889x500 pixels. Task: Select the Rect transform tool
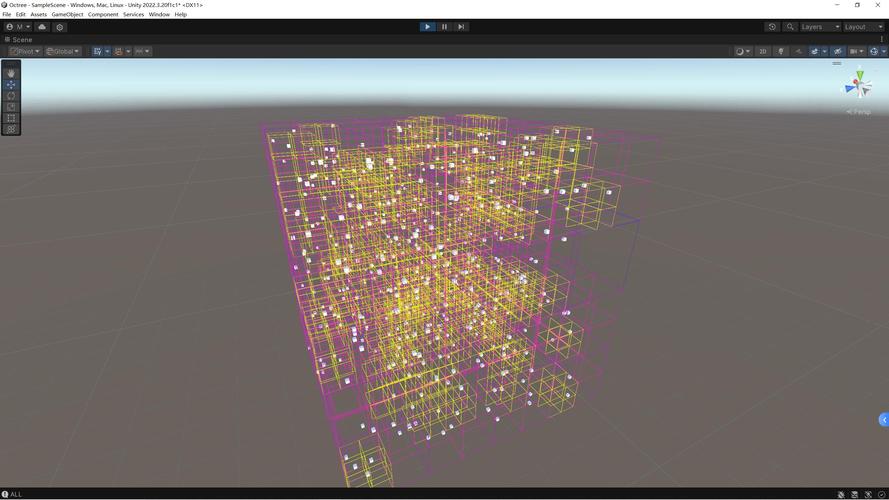tap(11, 118)
